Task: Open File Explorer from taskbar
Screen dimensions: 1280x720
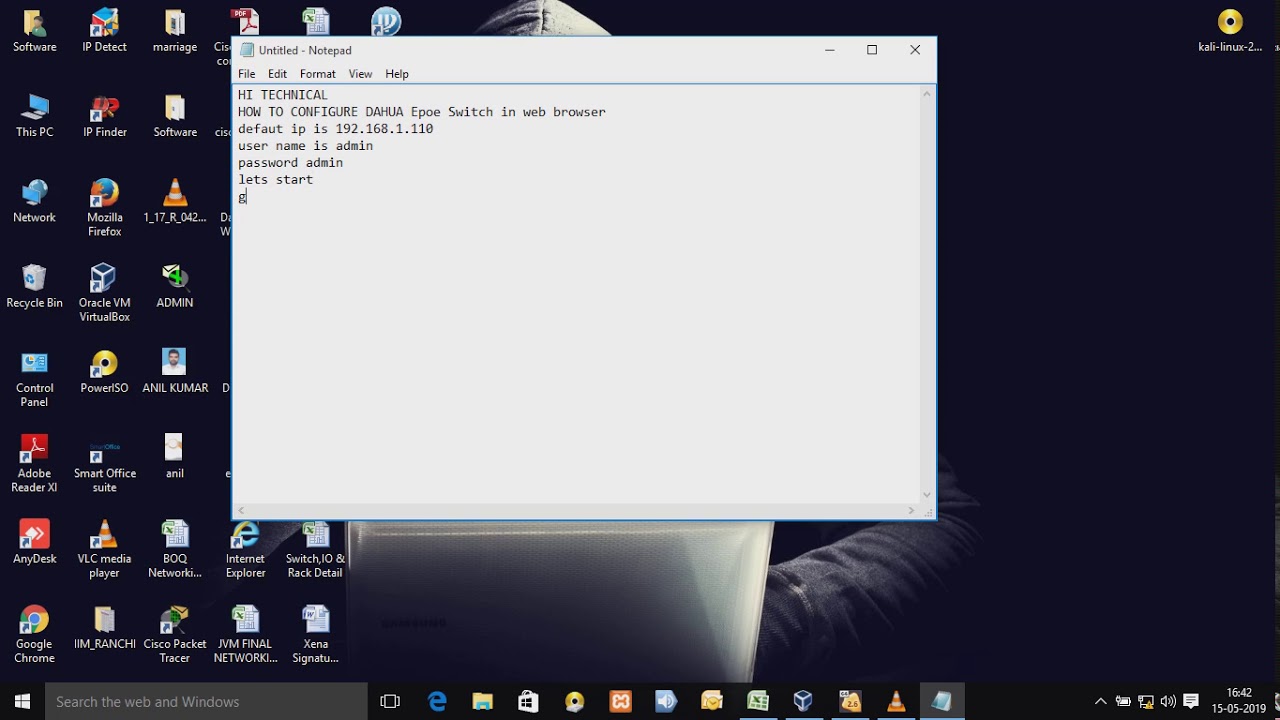Action: (x=483, y=701)
